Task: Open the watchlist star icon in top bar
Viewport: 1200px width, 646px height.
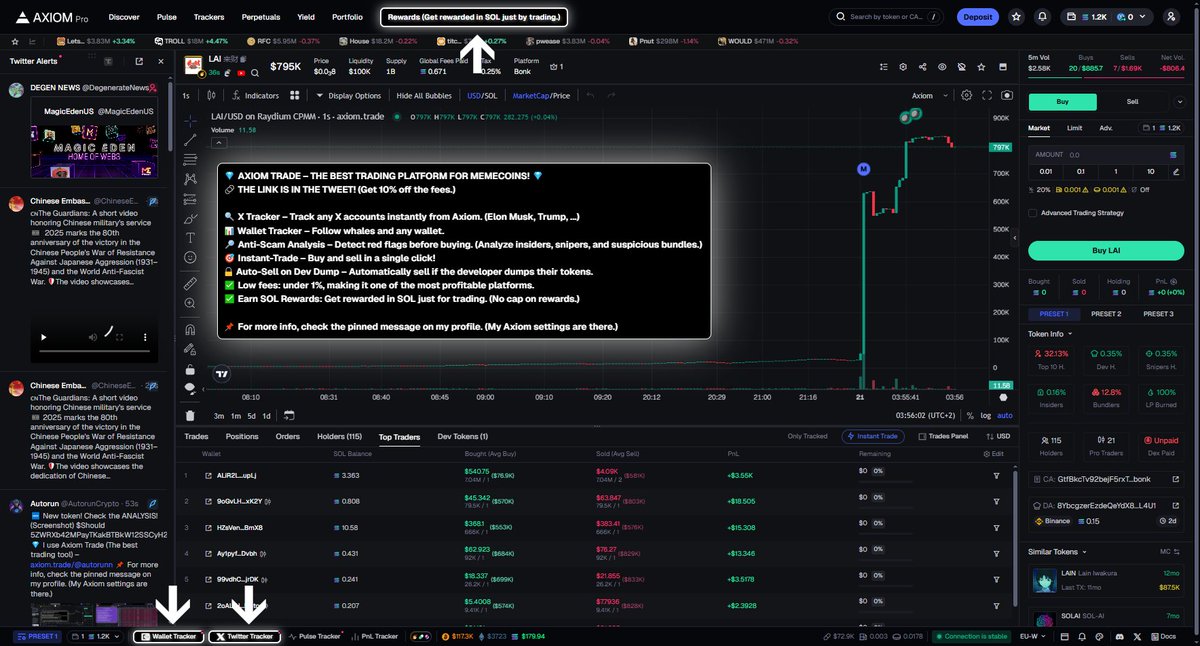Action: tap(1017, 17)
